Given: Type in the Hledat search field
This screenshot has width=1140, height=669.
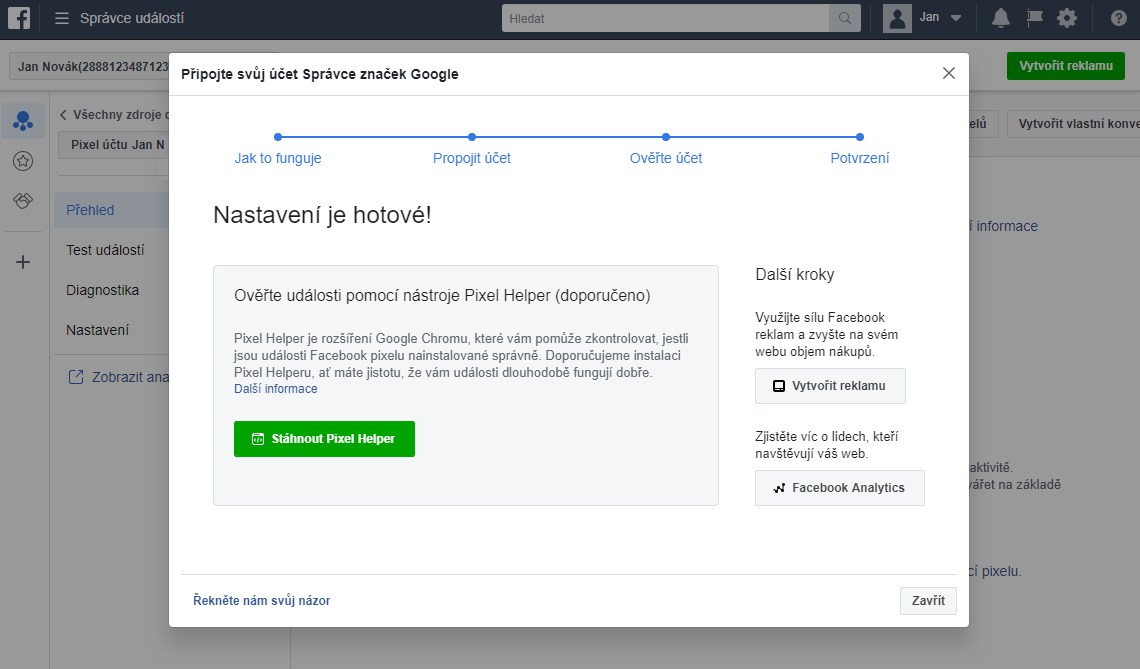Looking at the screenshot, I should (x=665, y=18).
